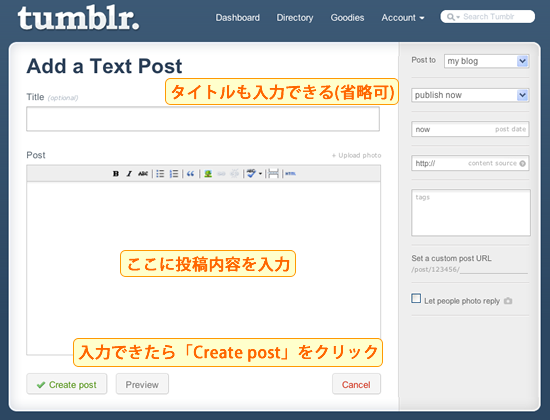Insert an ordered numbered list
550x420 pixels.
[174, 174]
